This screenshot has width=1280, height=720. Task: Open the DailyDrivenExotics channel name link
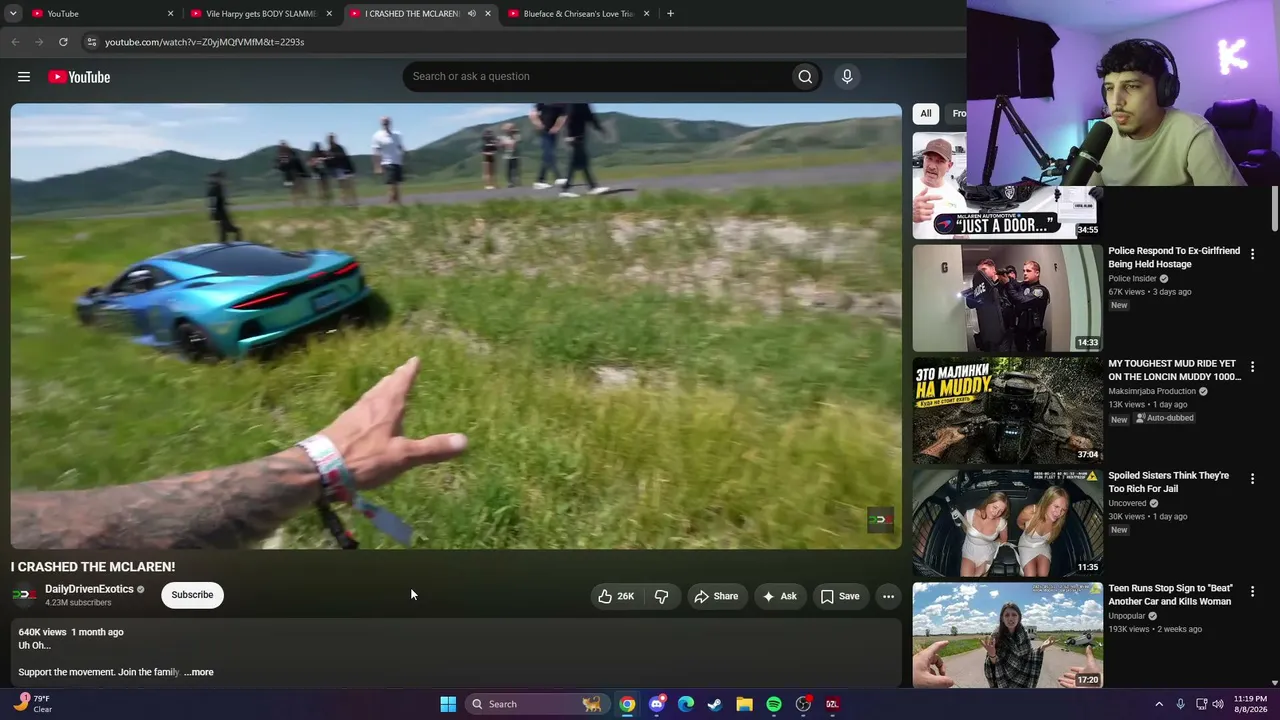pyautogui.click(x=89, y=589)
